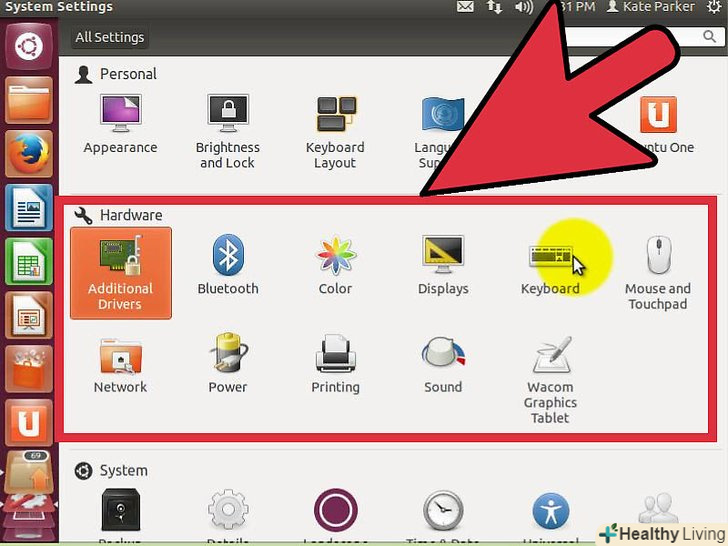
Task: Open Displays settings
Action: (x=443, y=265)
